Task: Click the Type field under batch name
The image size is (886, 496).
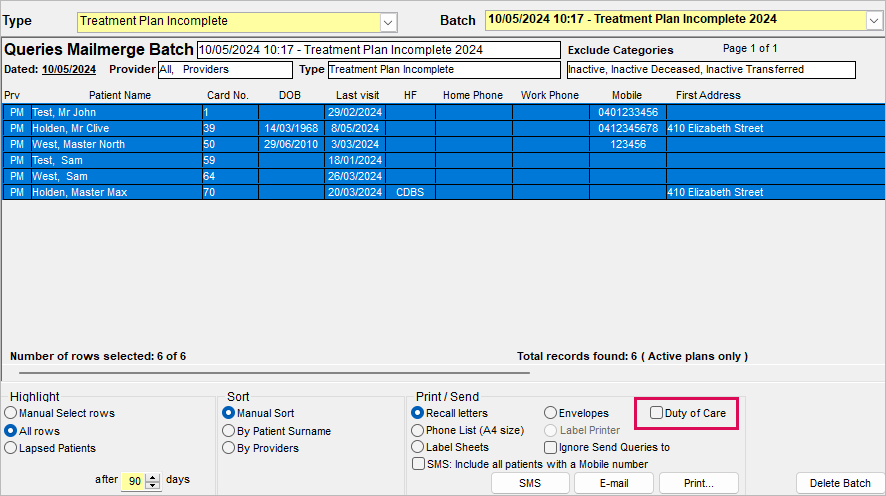Action: coord(444,69)
